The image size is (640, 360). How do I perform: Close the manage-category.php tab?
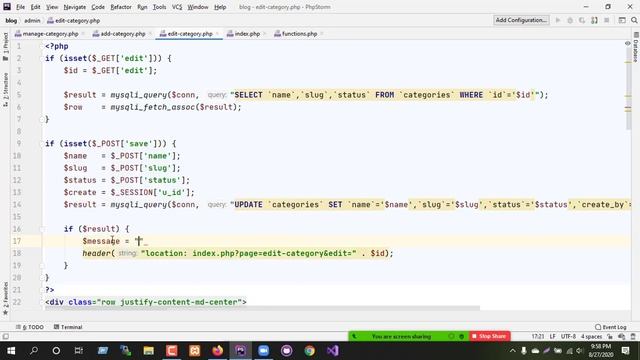(83, 34)
